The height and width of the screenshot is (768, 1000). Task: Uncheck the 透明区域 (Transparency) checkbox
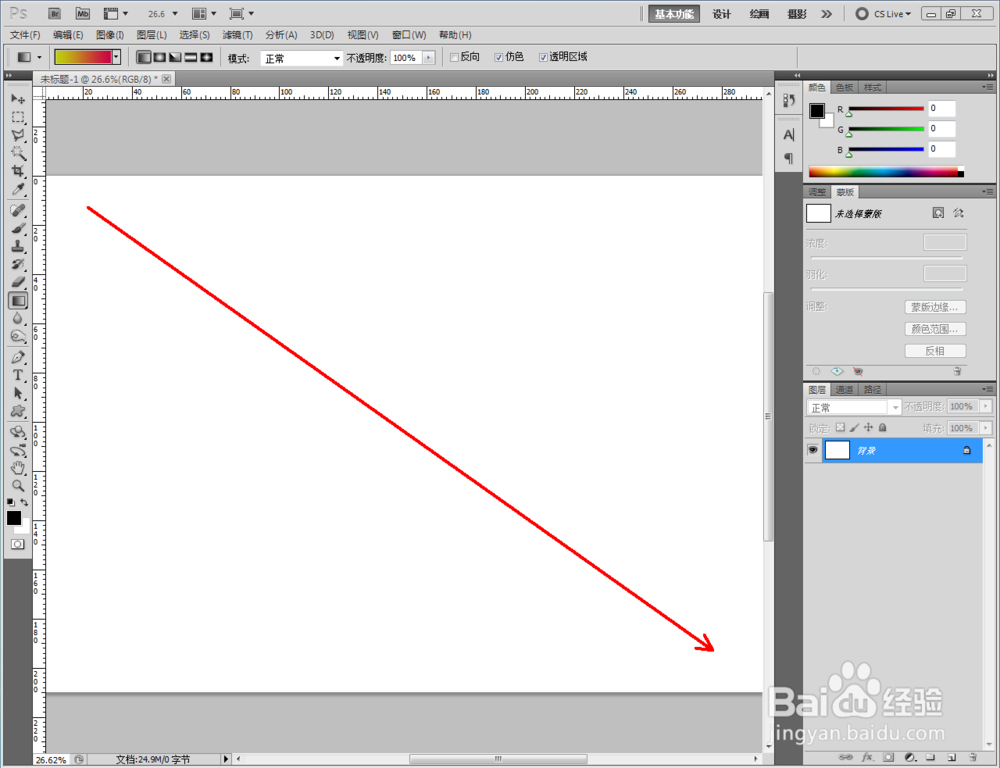[543, 57]
